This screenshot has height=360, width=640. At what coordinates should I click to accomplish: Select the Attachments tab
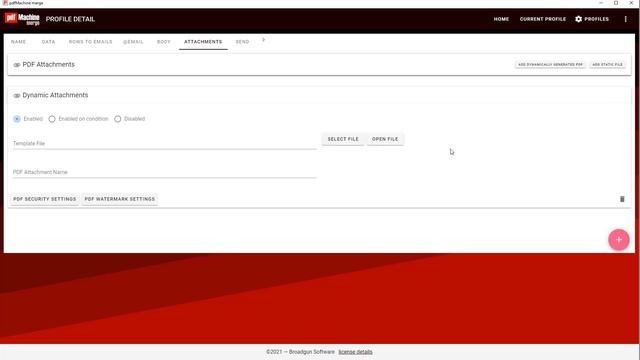pyautogui.click(x=203, y=42)
